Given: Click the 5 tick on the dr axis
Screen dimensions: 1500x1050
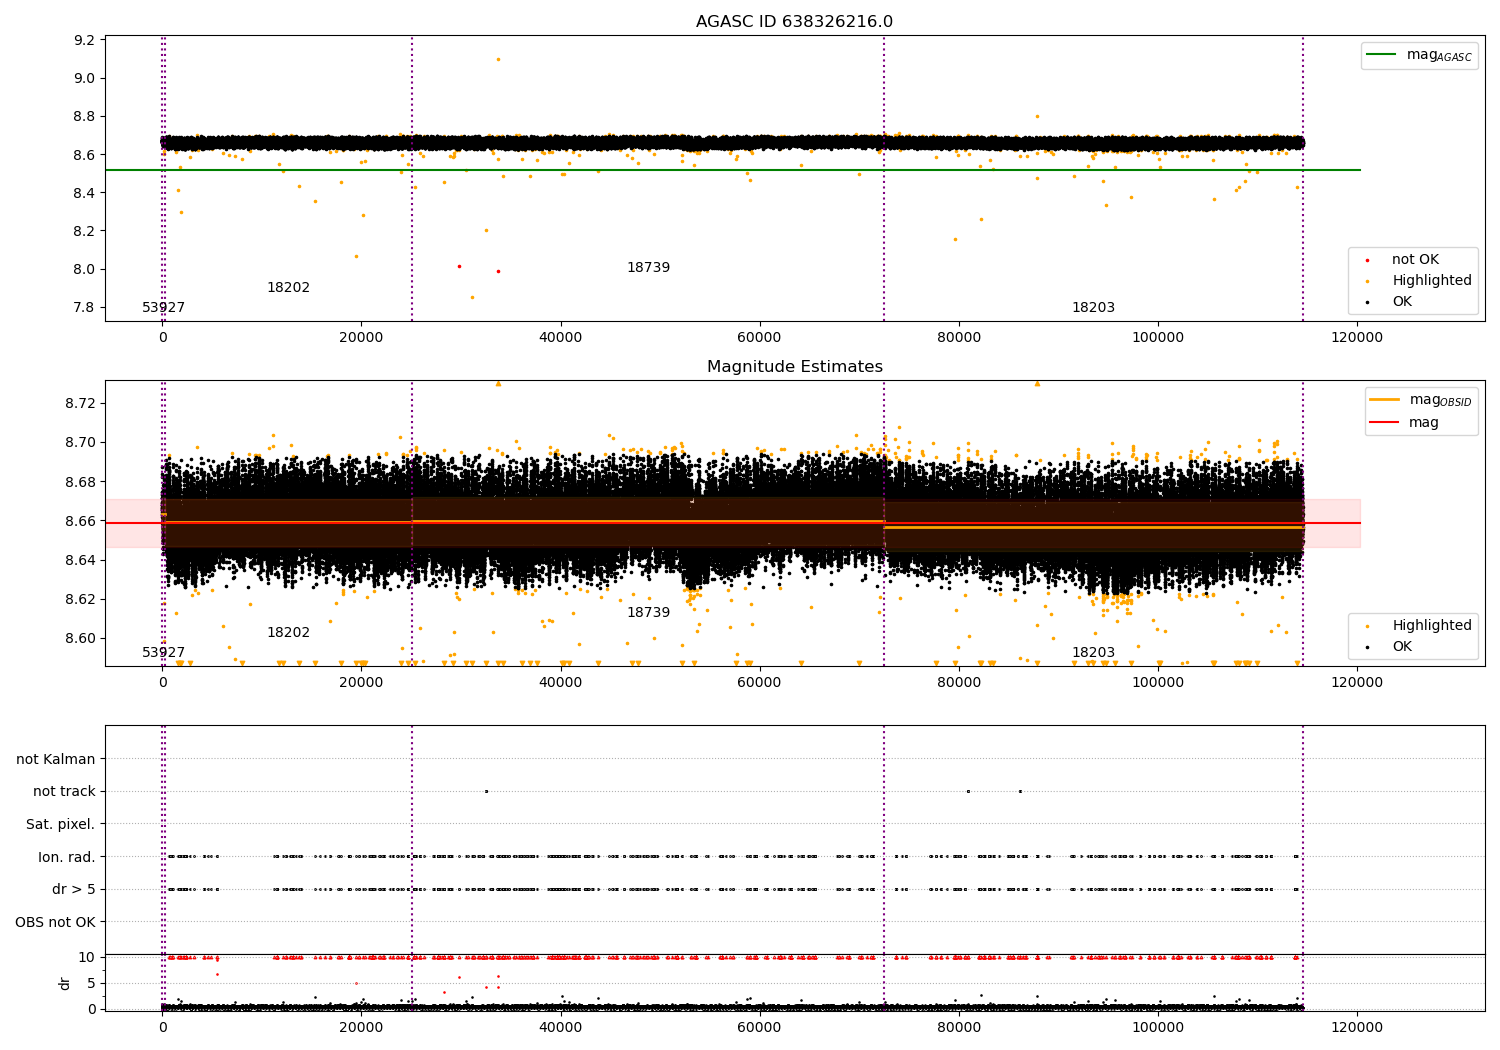Looking at the screenshot, I should click(91, 983).
